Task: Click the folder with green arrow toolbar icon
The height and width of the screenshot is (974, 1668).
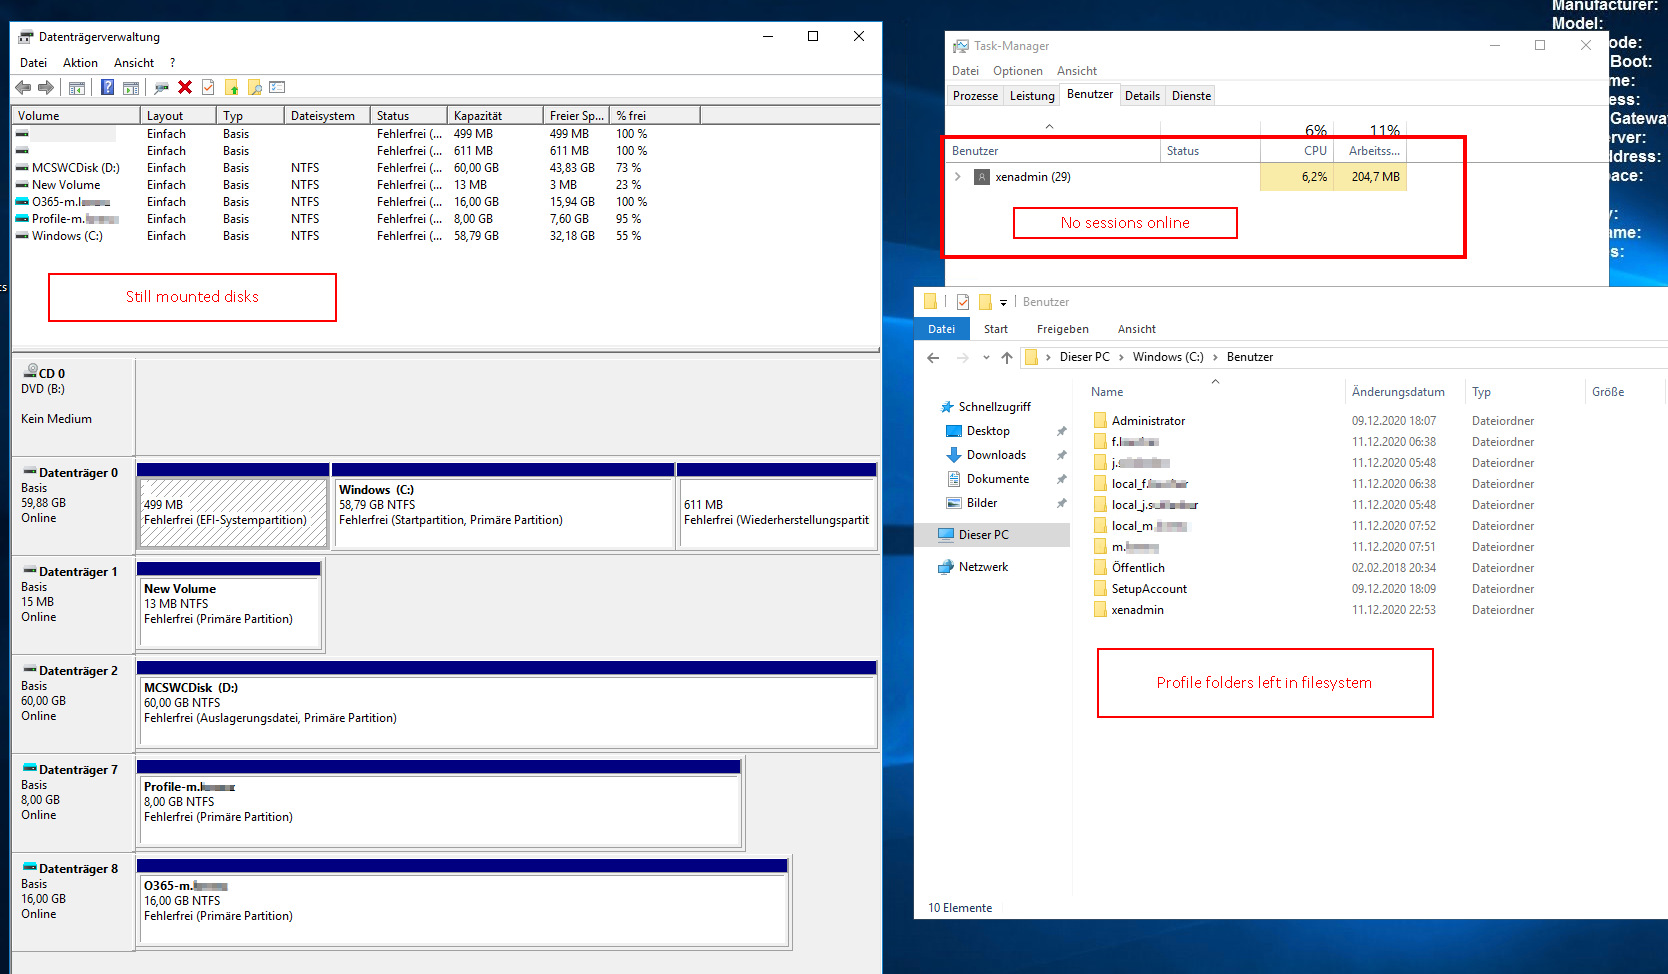Action: tap(231, 88)
